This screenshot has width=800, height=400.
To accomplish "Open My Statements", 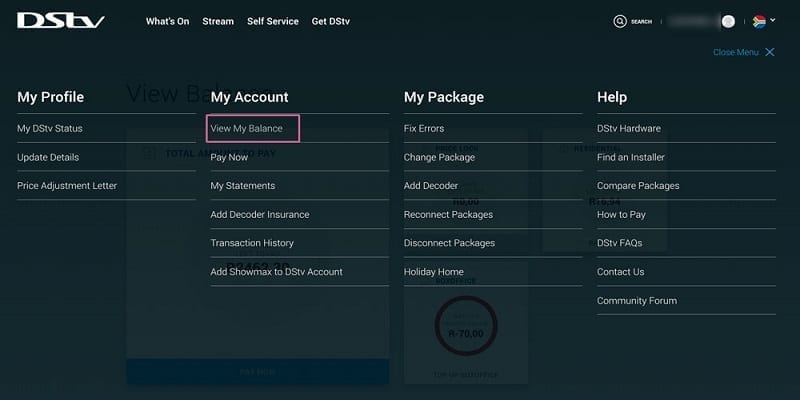I will [x=243, y=186].
